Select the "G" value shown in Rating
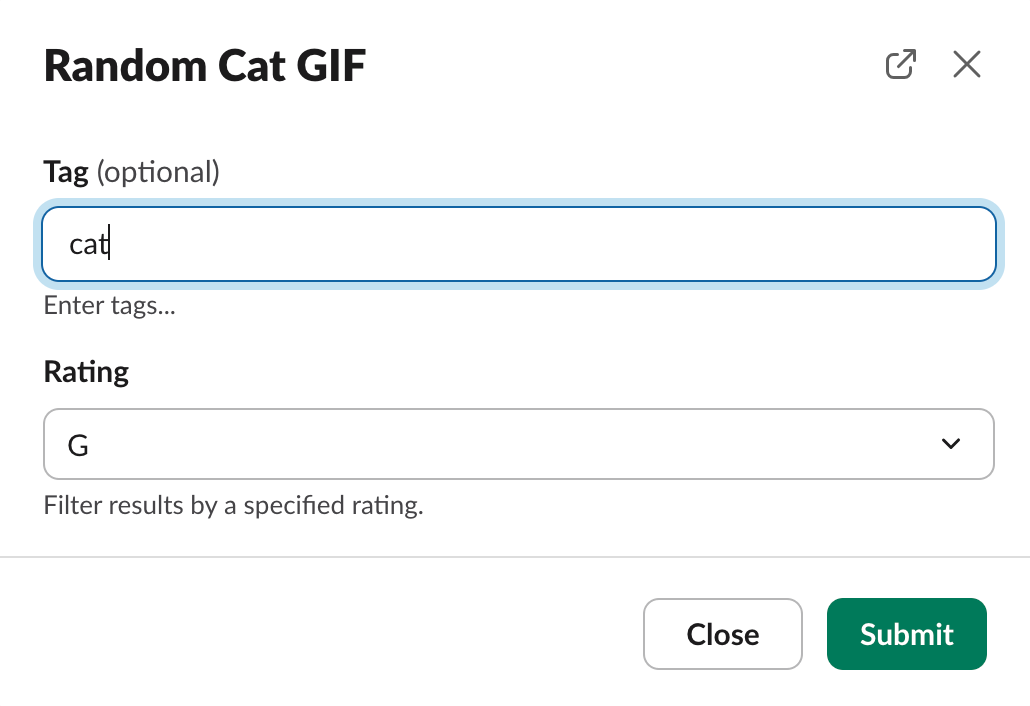Screen dimensions: 1030x706 78,445
